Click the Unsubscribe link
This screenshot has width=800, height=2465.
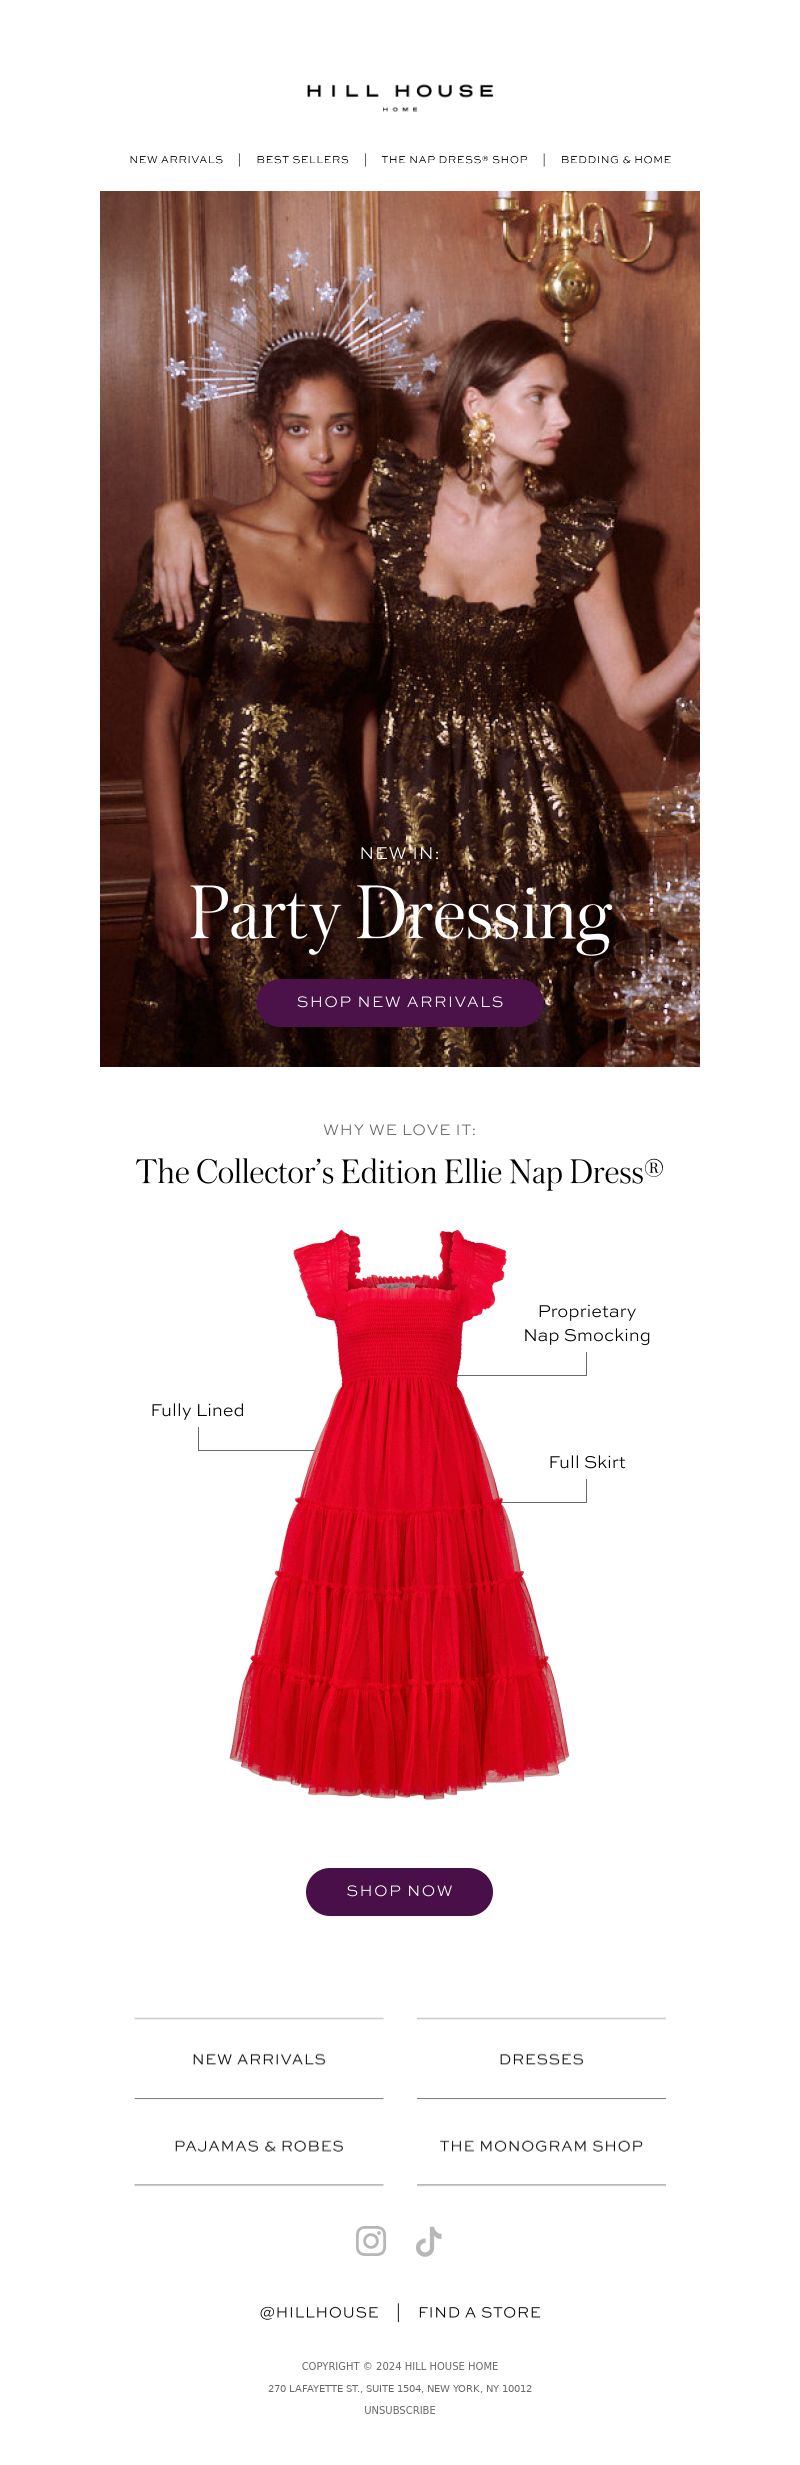point(400,2410)
